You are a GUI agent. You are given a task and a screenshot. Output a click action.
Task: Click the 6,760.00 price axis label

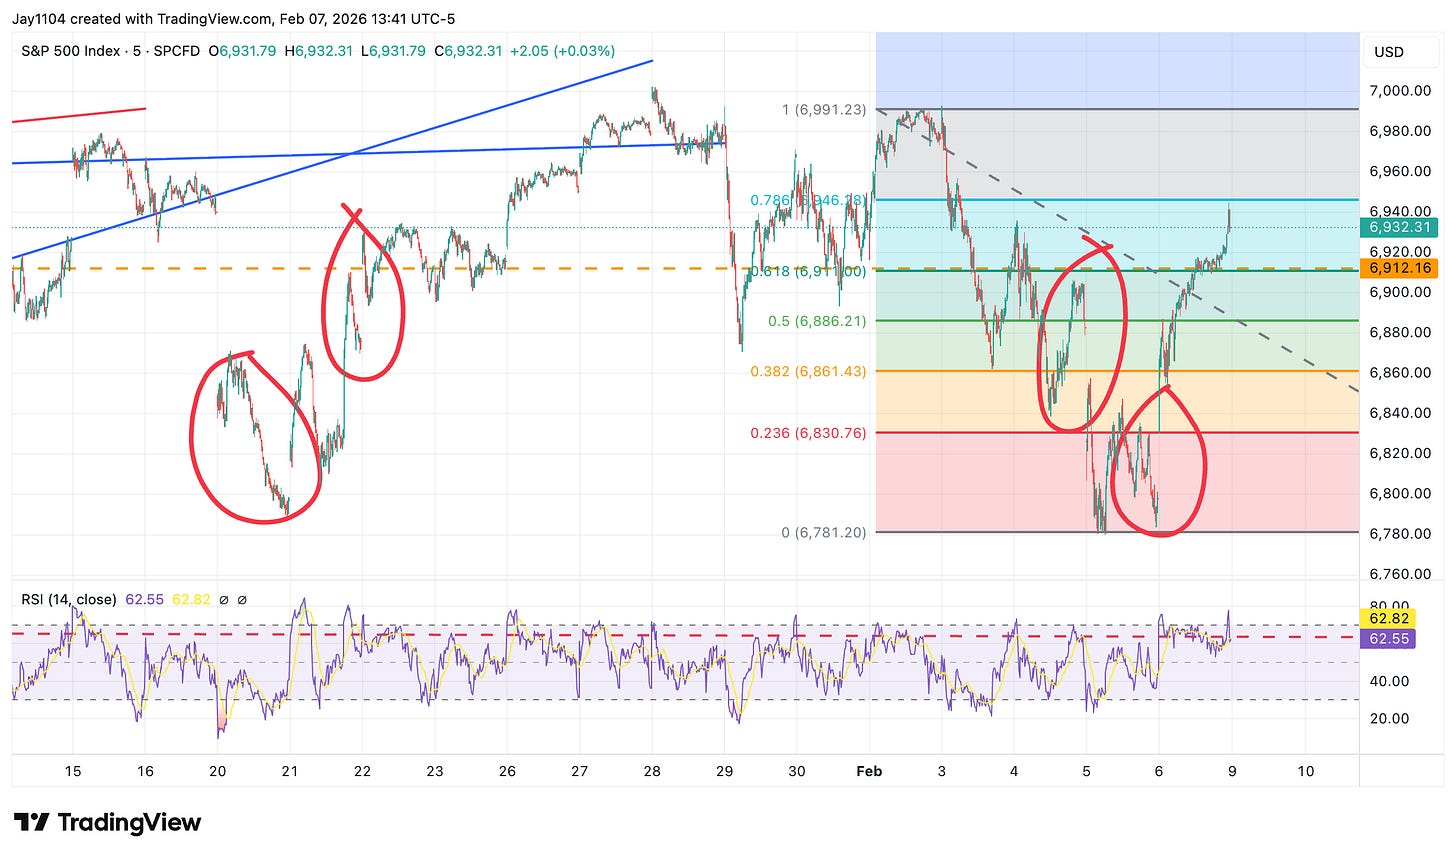pyautogui.click(x=1400, y=574)
